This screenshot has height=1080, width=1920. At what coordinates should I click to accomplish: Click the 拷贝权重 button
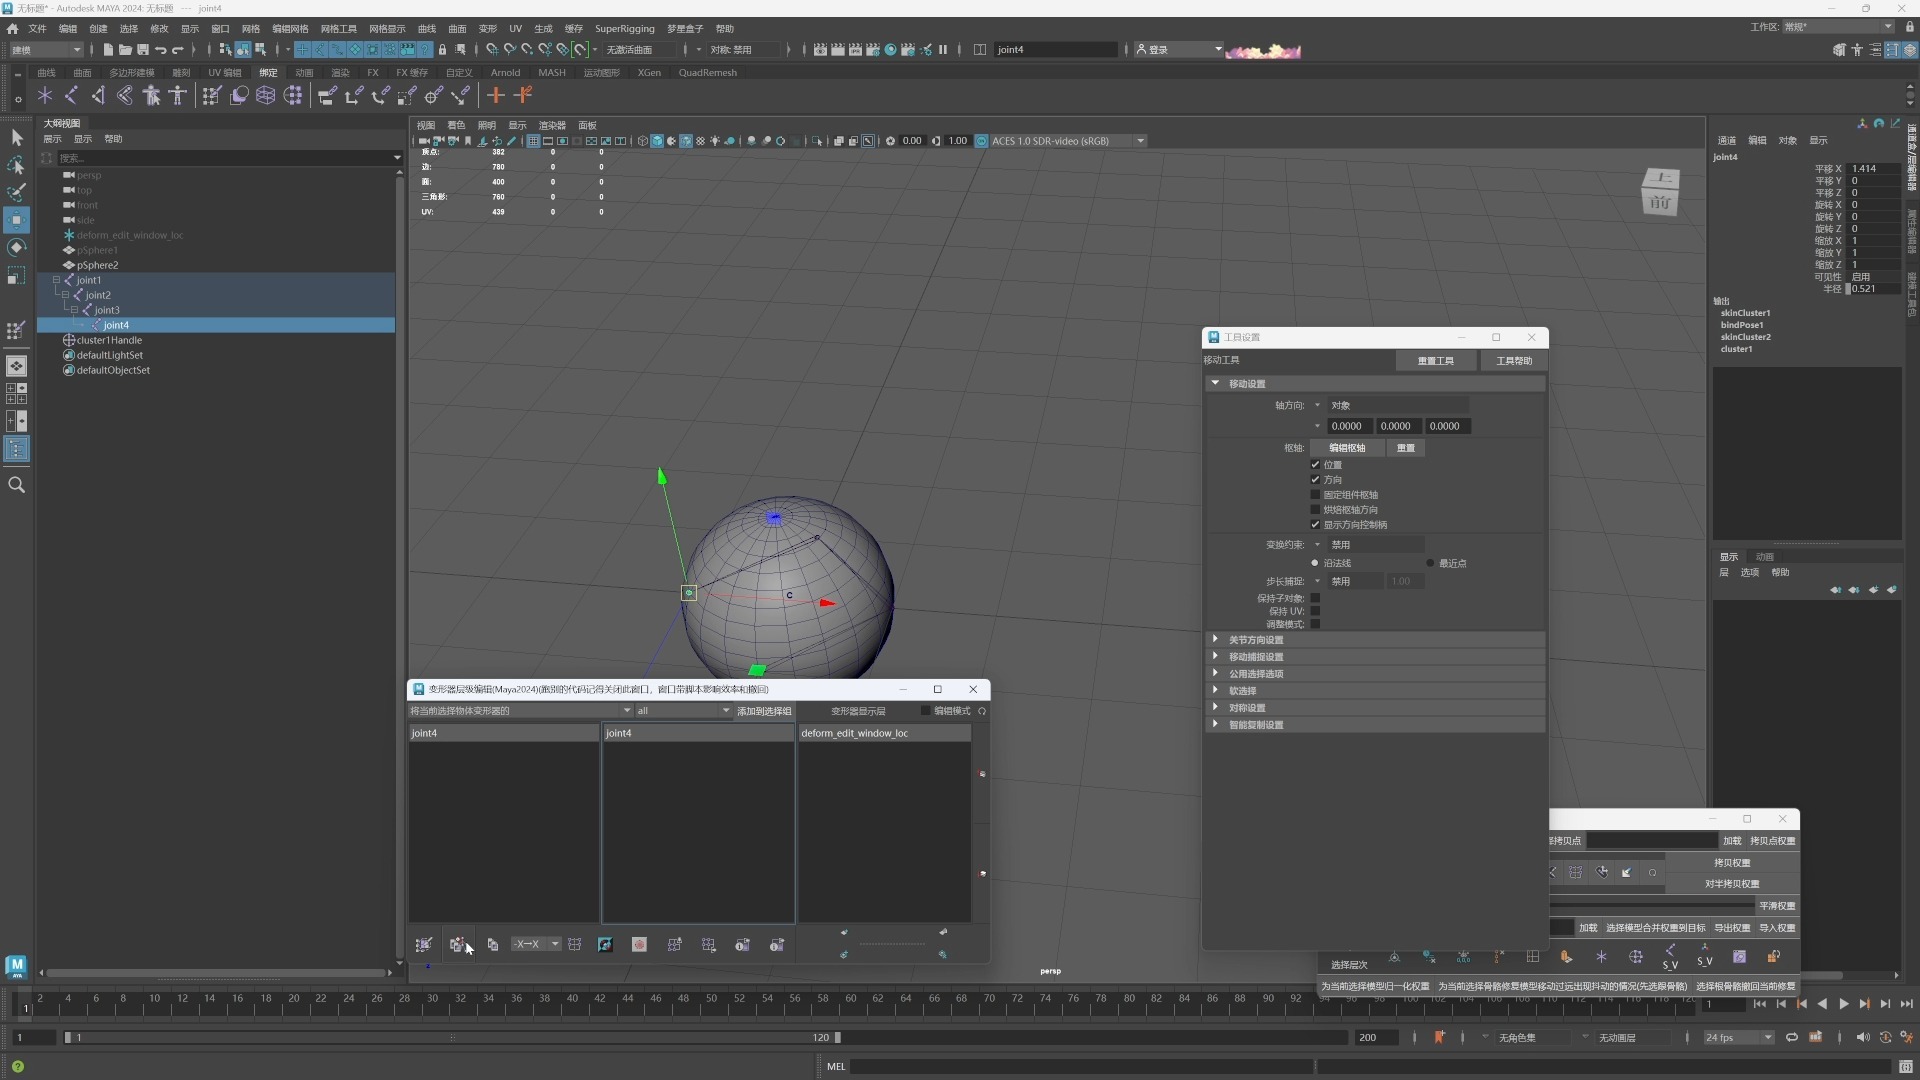tap(1731, 863)
